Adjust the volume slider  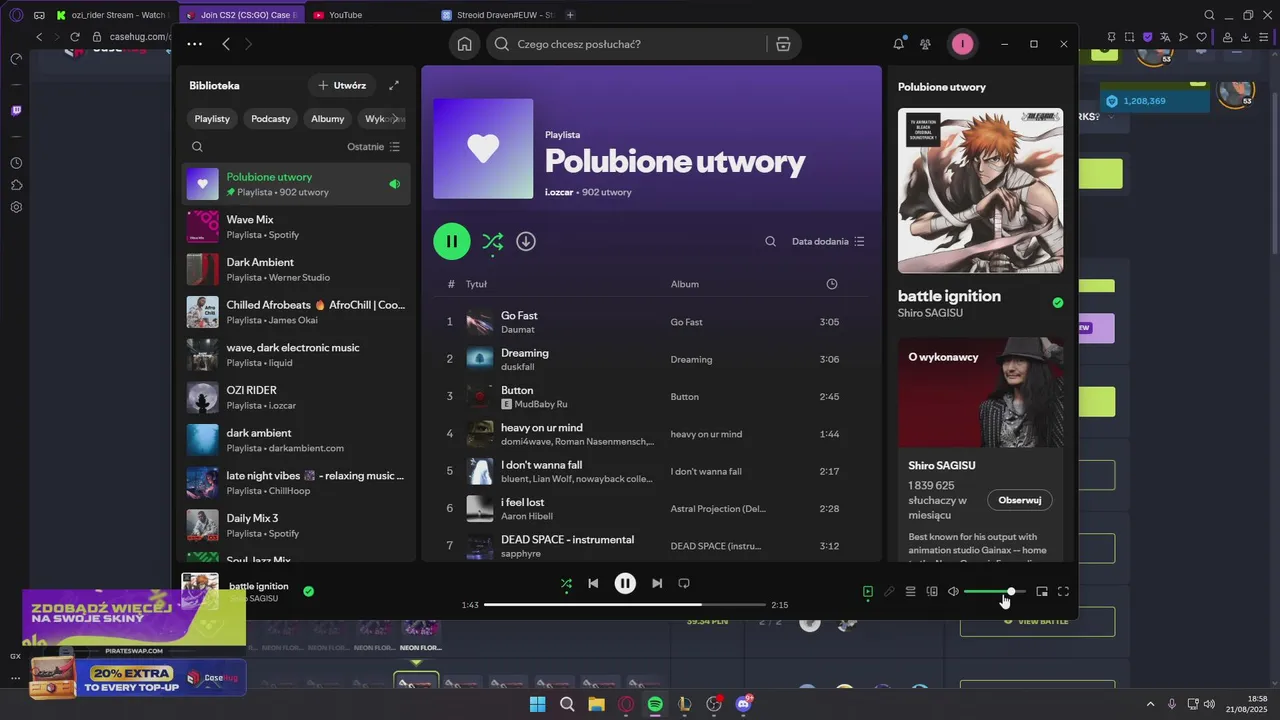click(995, 592)
